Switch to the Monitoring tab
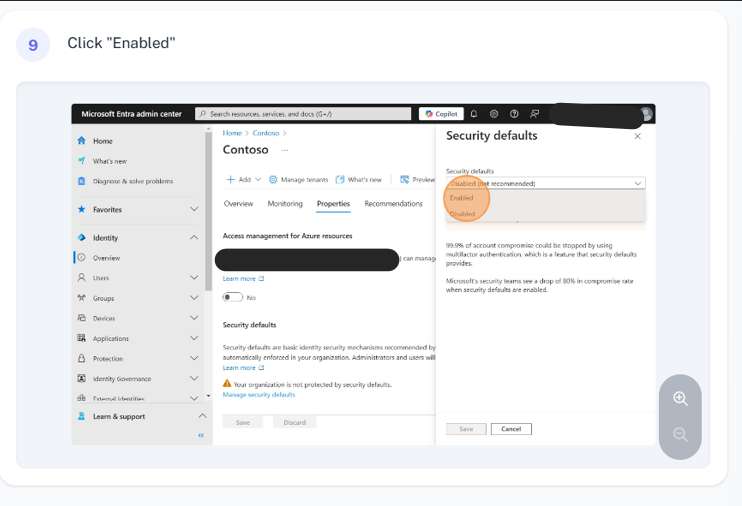 [x=285, y=204]
